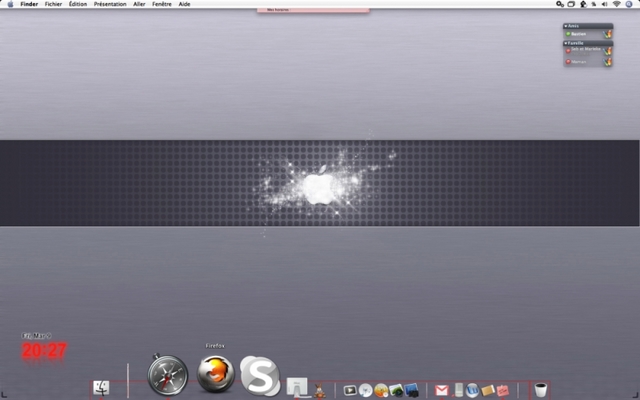The width and height of the screenshot is (640, 400).
Task: Select contact Maman in buddy list
Action: pos(579,62)
